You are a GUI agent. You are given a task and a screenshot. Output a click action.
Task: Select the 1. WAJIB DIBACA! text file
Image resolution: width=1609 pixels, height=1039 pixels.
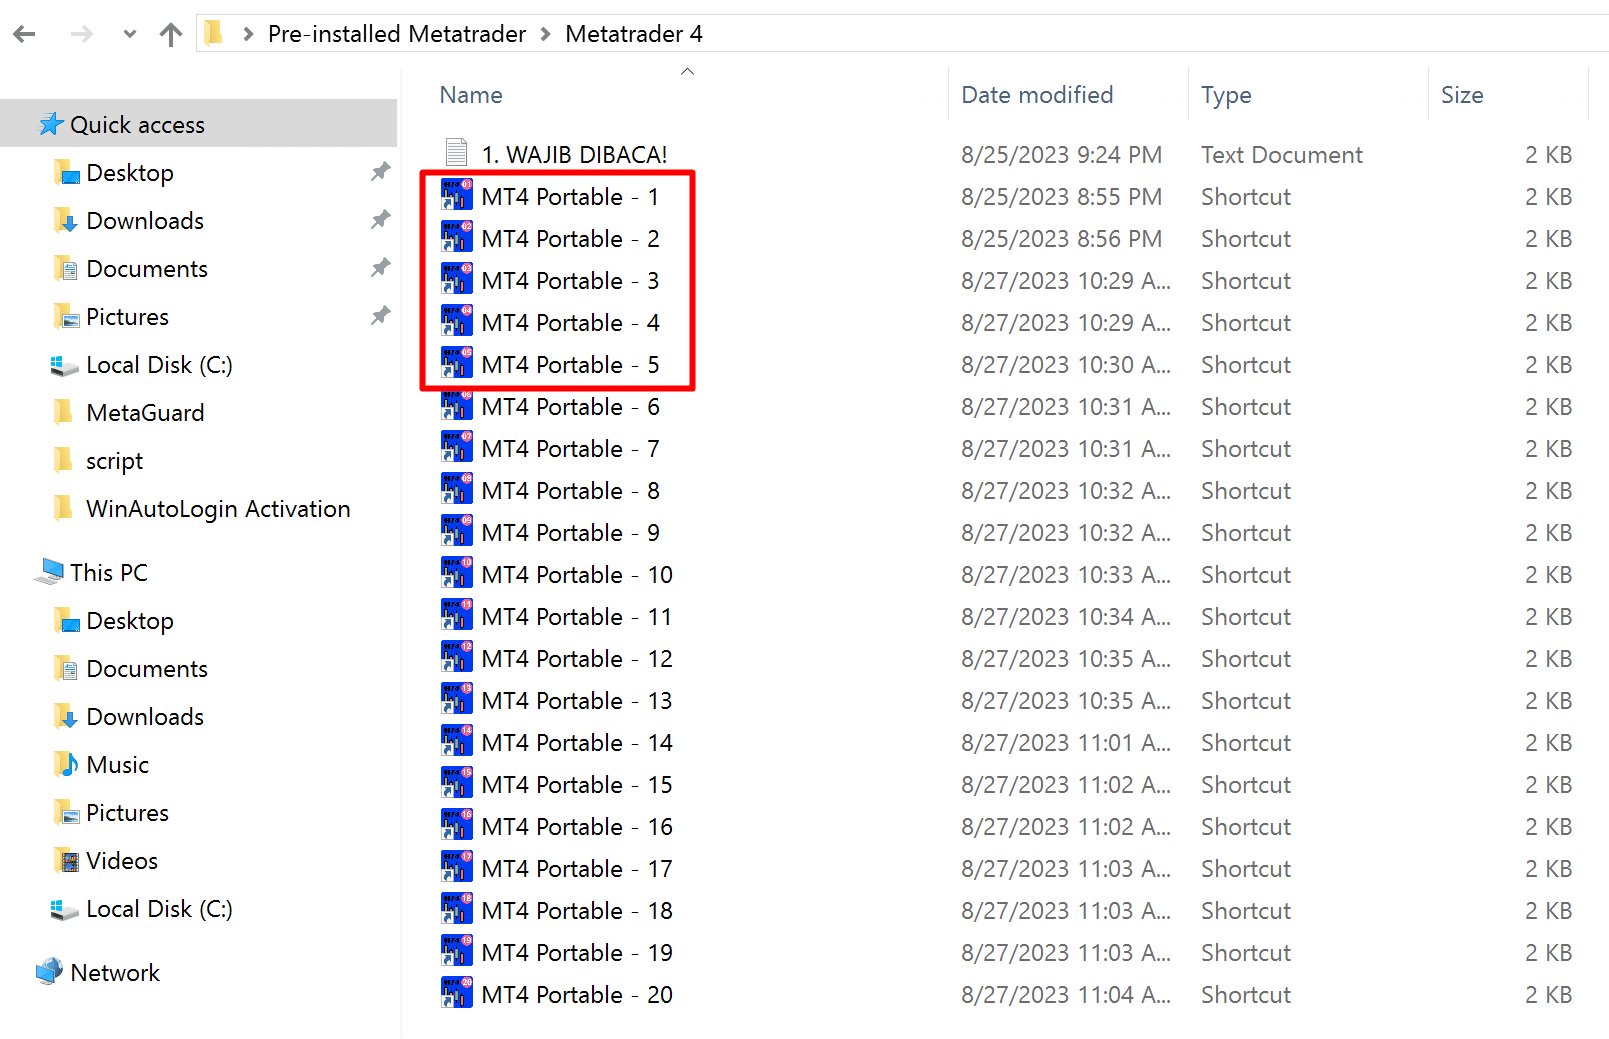point(574,155)
